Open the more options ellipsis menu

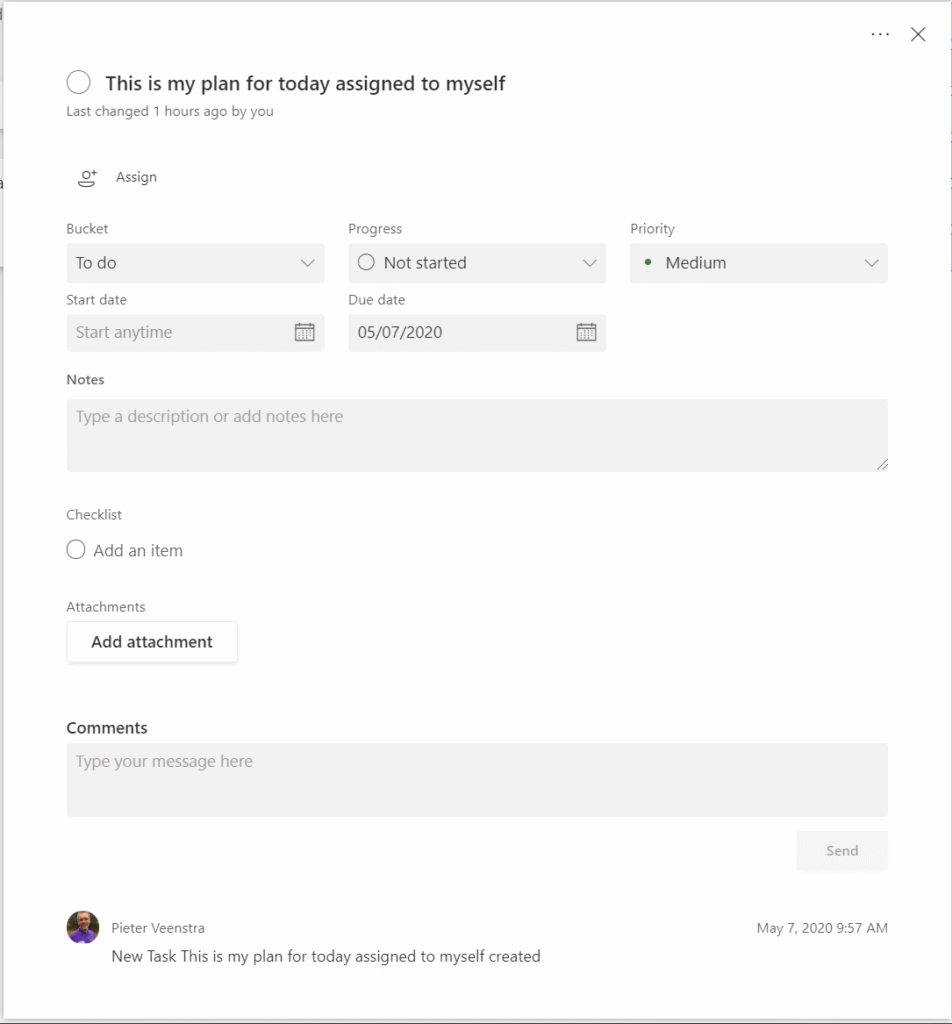(880, 35)
